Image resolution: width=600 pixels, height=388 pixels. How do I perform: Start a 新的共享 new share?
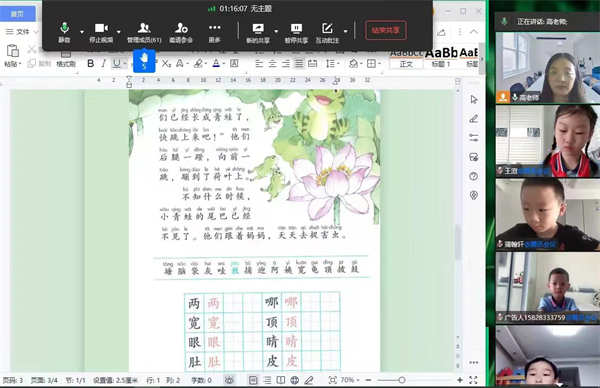[x=258, y=33]
